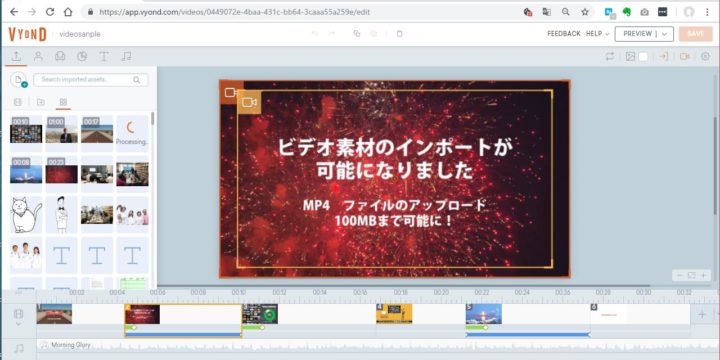This screenshot has width=720, height=360.
Task: Open the Character library tab
Action: coord(38,56)
